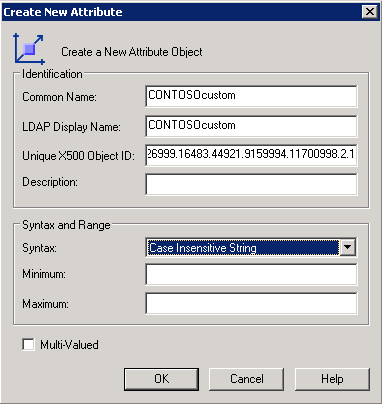Focus the Common Name field
The height and width of the screenshot is (404, 382).
pos(251,96)
